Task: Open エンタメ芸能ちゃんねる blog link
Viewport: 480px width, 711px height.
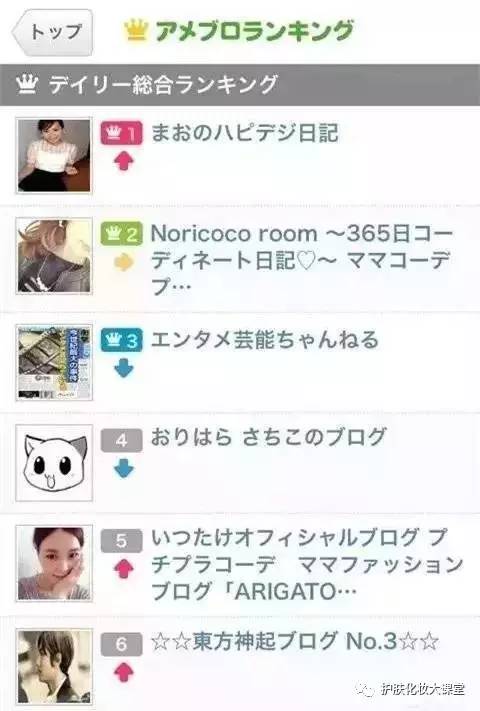Action: coord(265,340)
